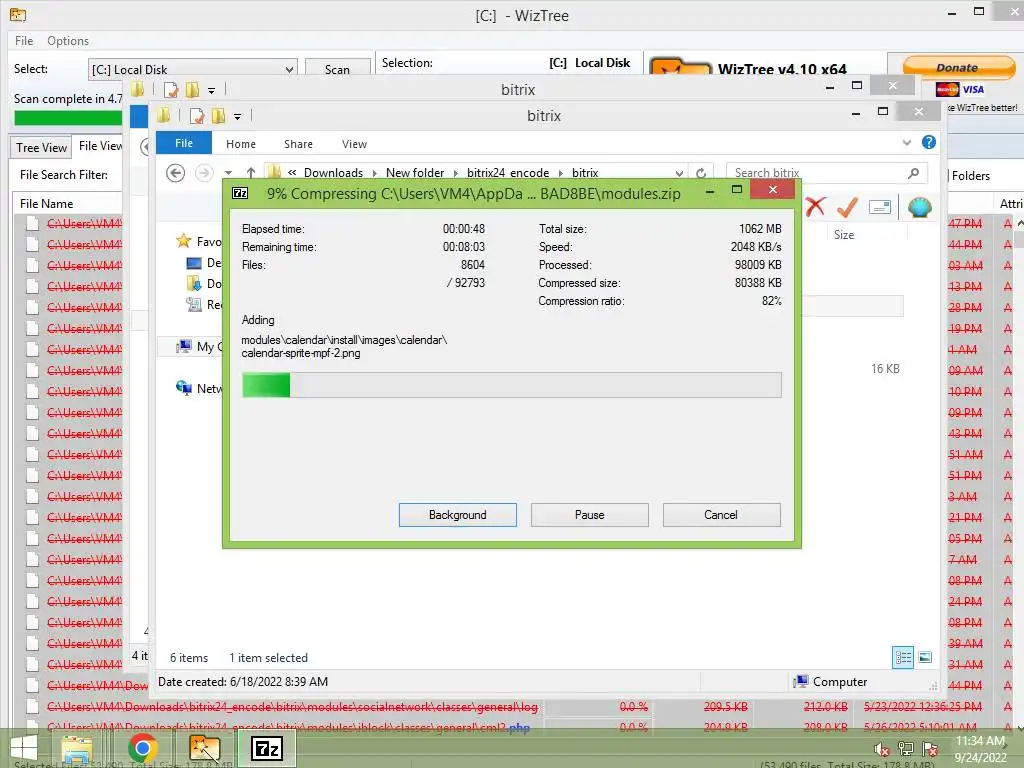
Task: Click the blue shell icon in WizTree toolbar
Action: (x=920, y=207)
